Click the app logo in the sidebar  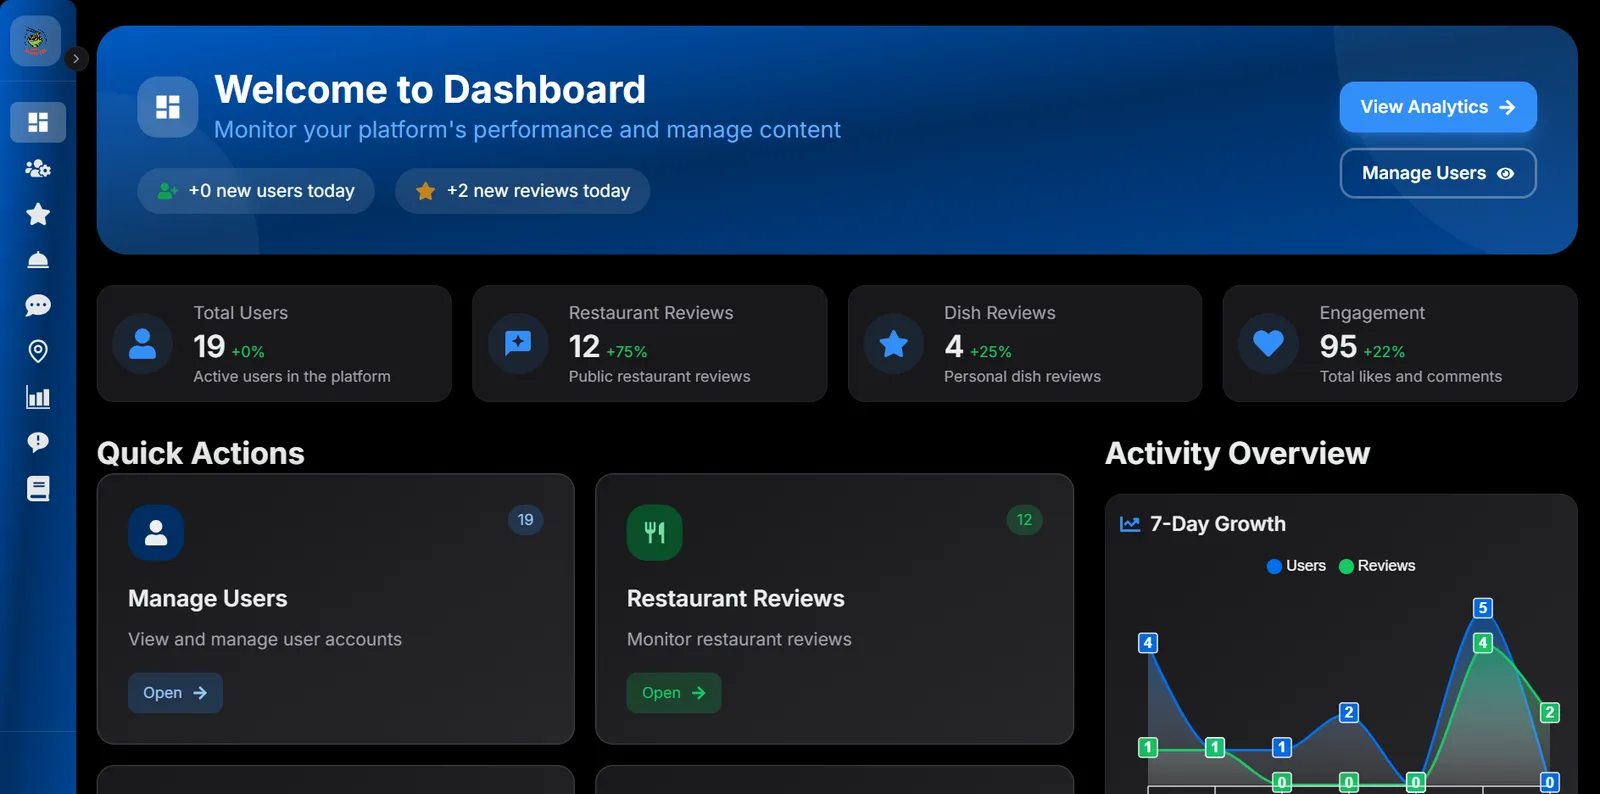click(x=36, y=41)
